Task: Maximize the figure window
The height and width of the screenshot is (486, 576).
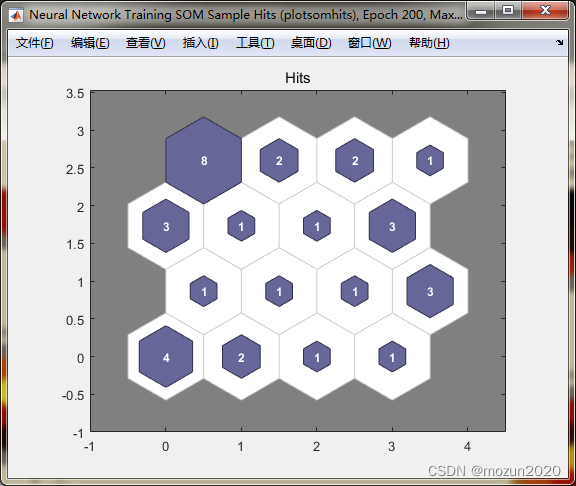Action: 508,10
